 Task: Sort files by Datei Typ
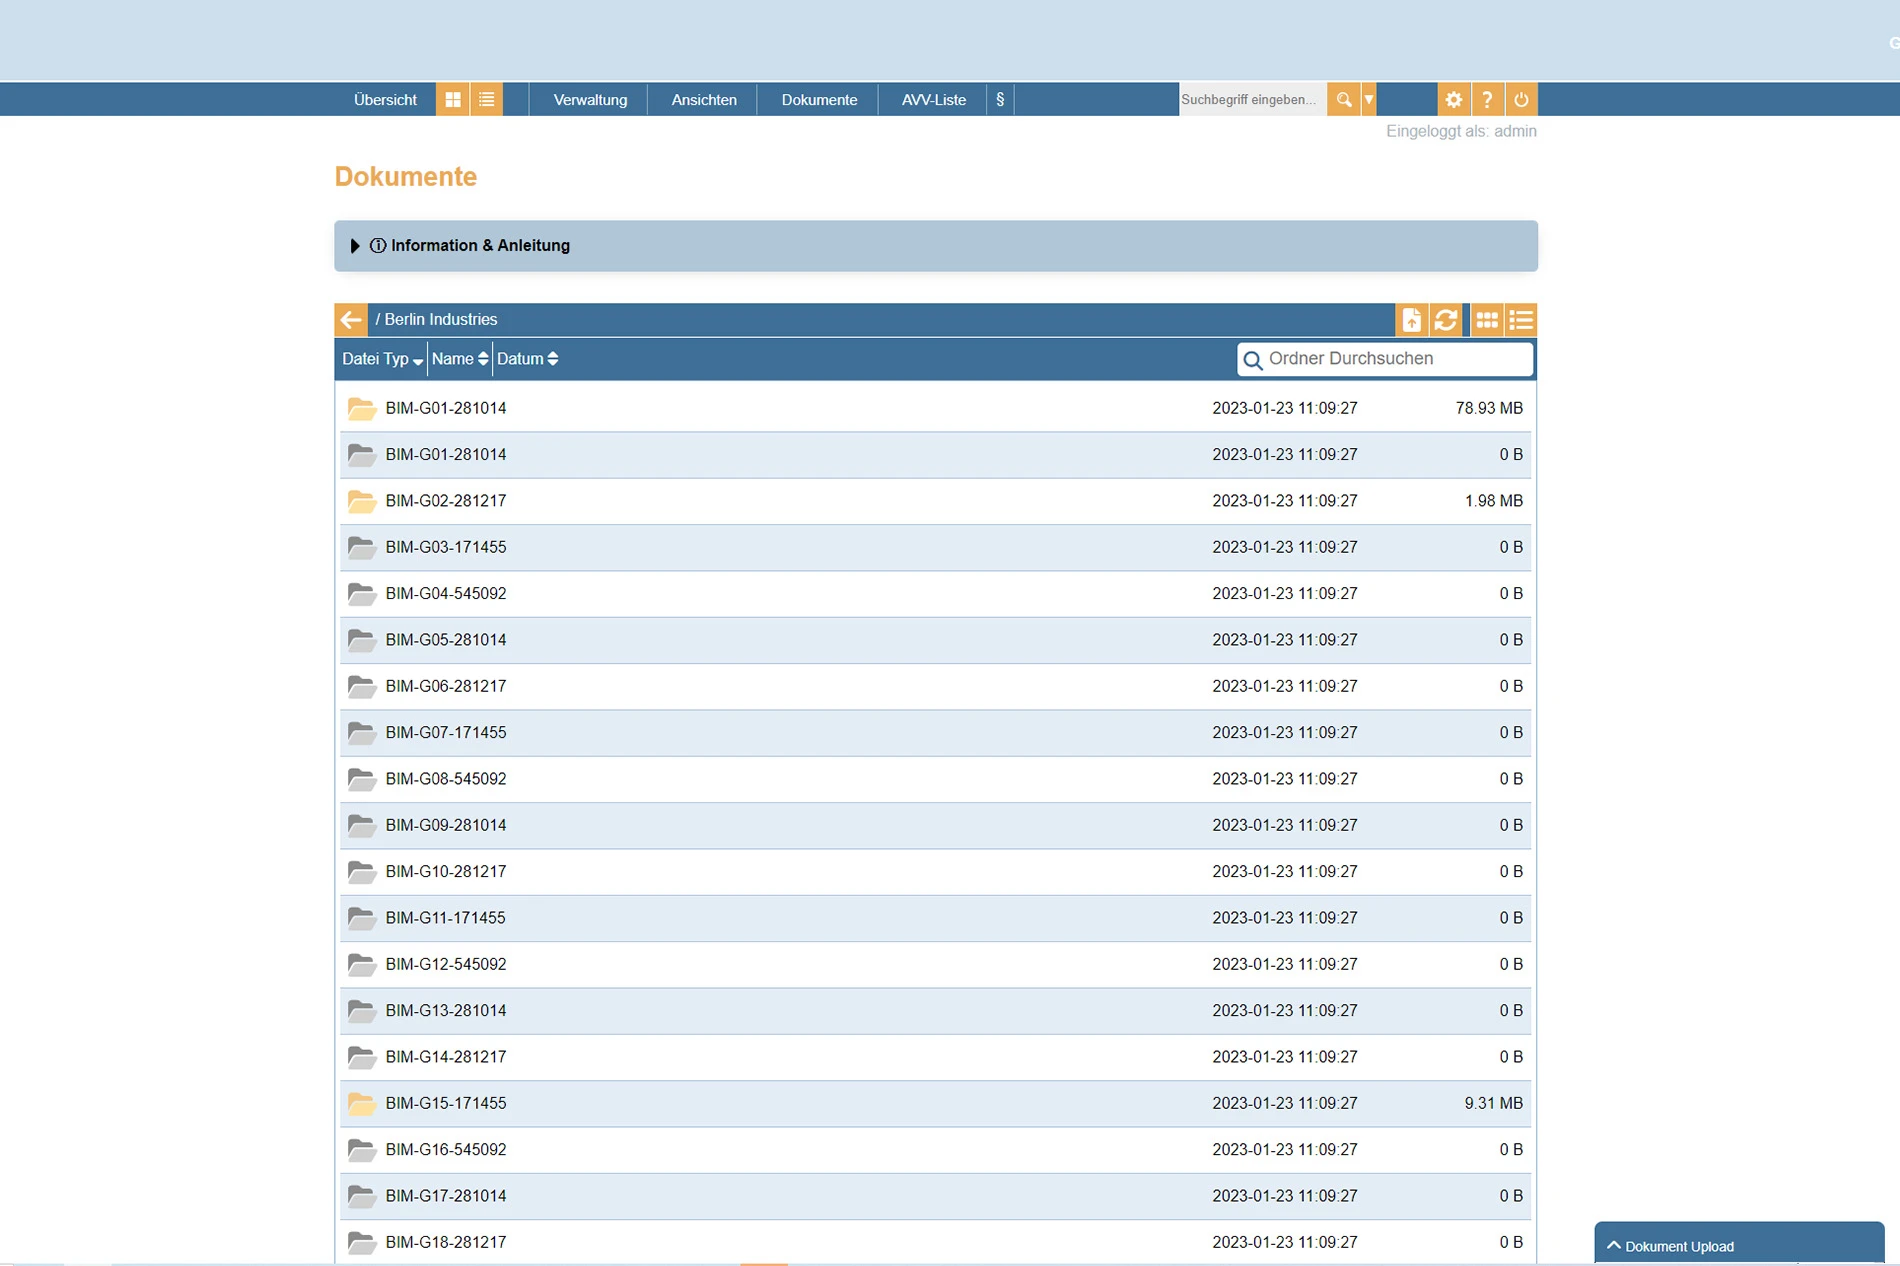click(x=382, y=359)
